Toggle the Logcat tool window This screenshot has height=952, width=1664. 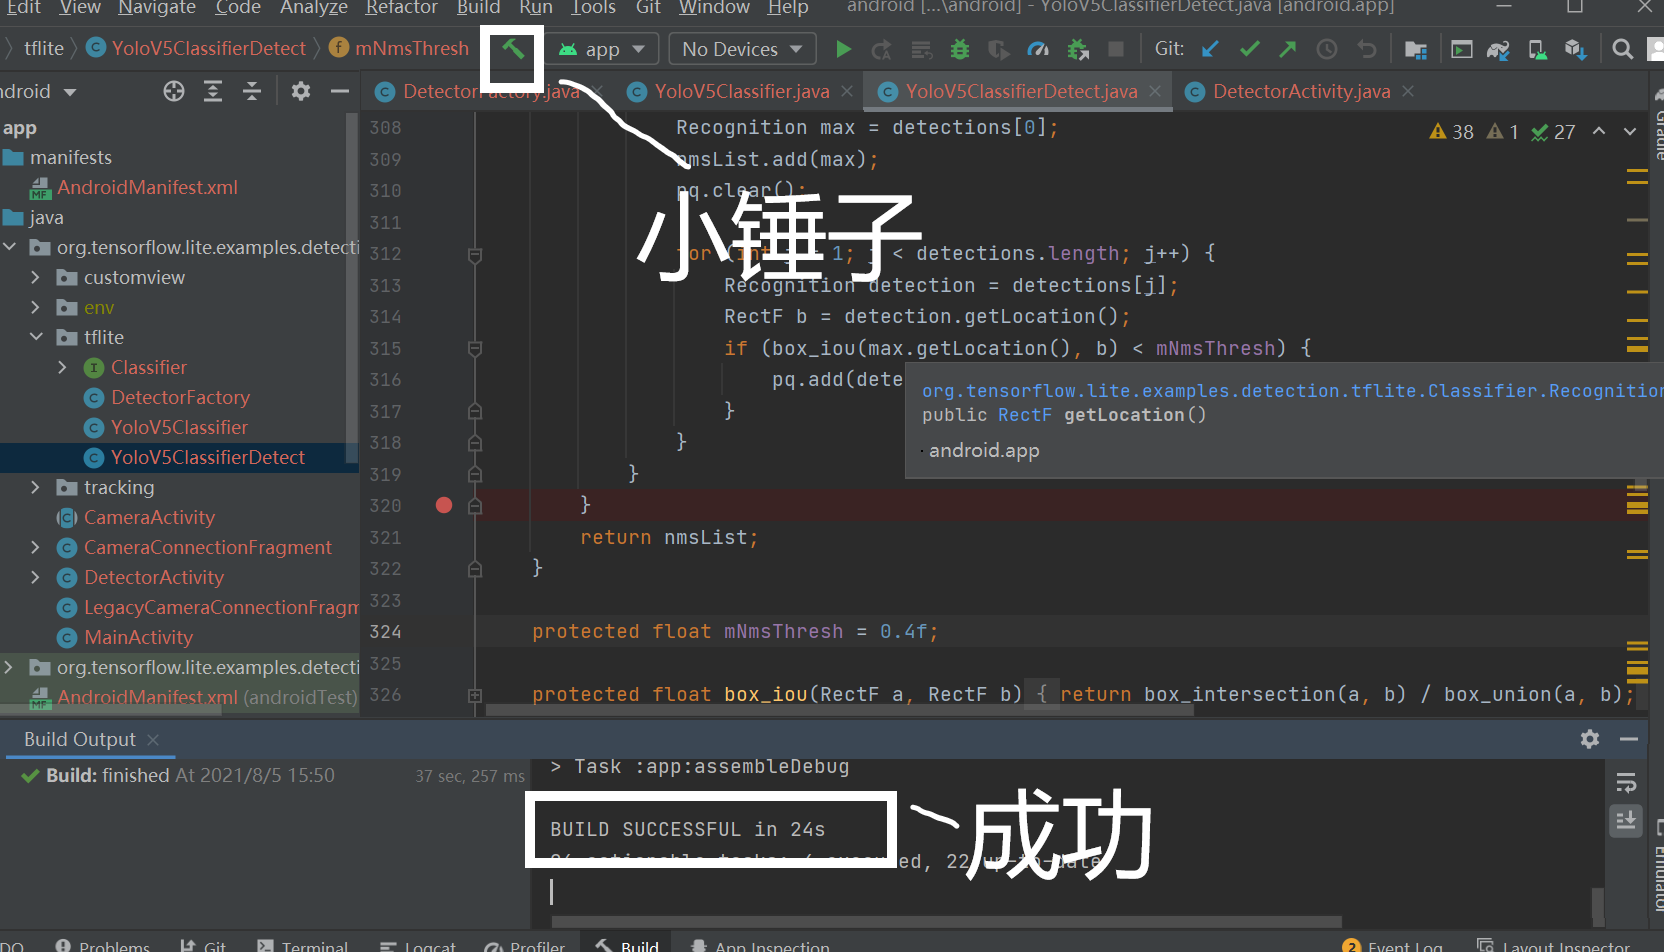(x=418, y=945)
